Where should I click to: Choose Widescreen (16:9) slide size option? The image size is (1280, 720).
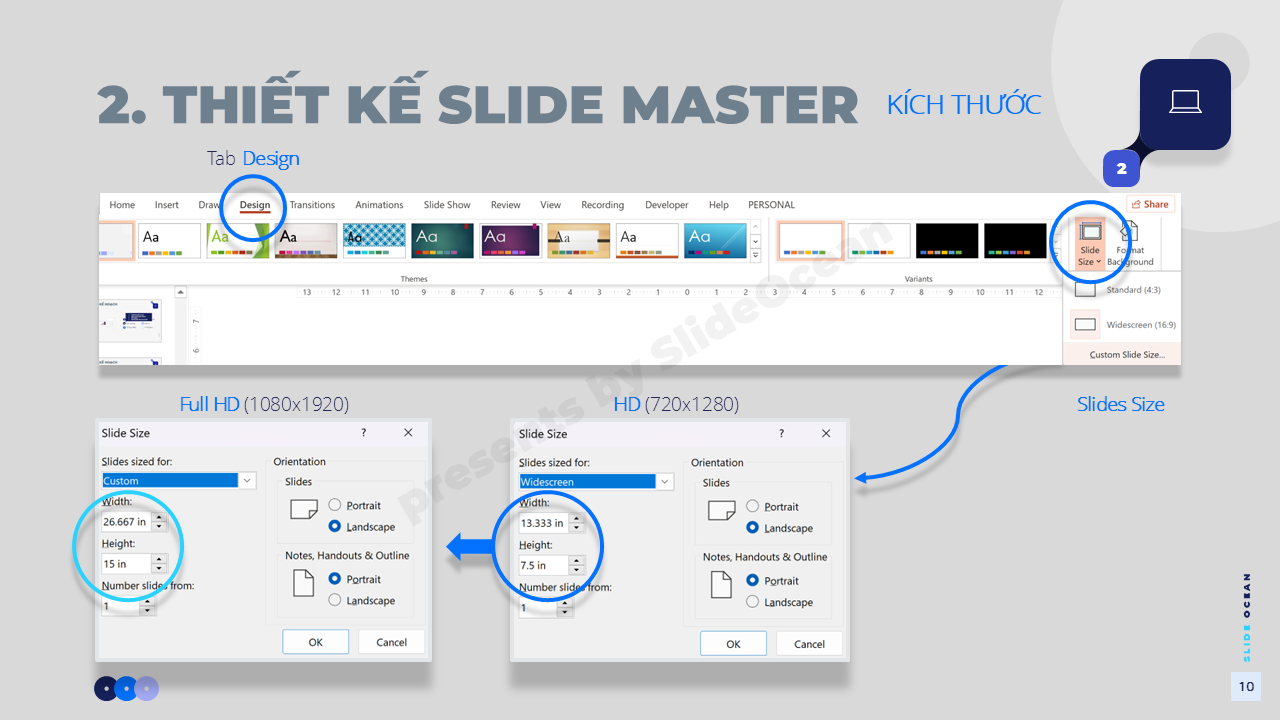tap(1122, 325)
